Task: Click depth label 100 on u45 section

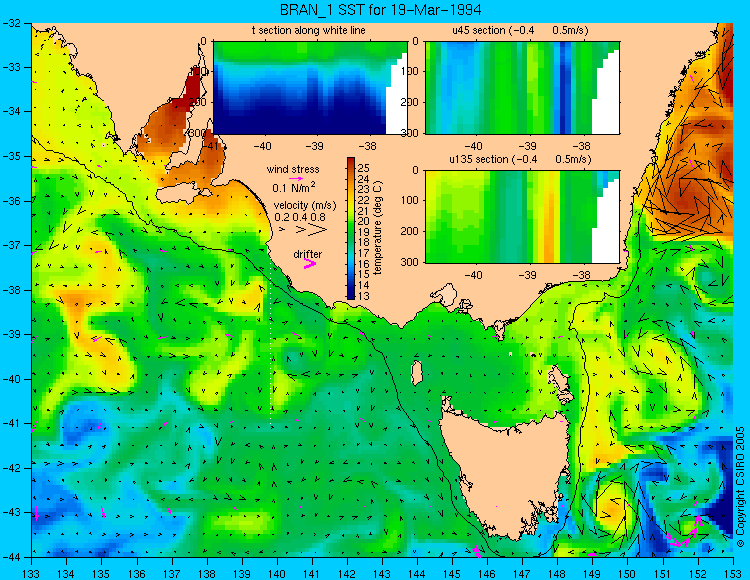Action: coord(409,71)
